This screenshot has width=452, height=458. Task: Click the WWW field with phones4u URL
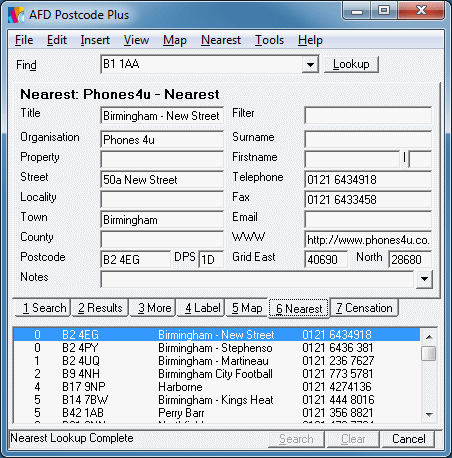(368, 240)
